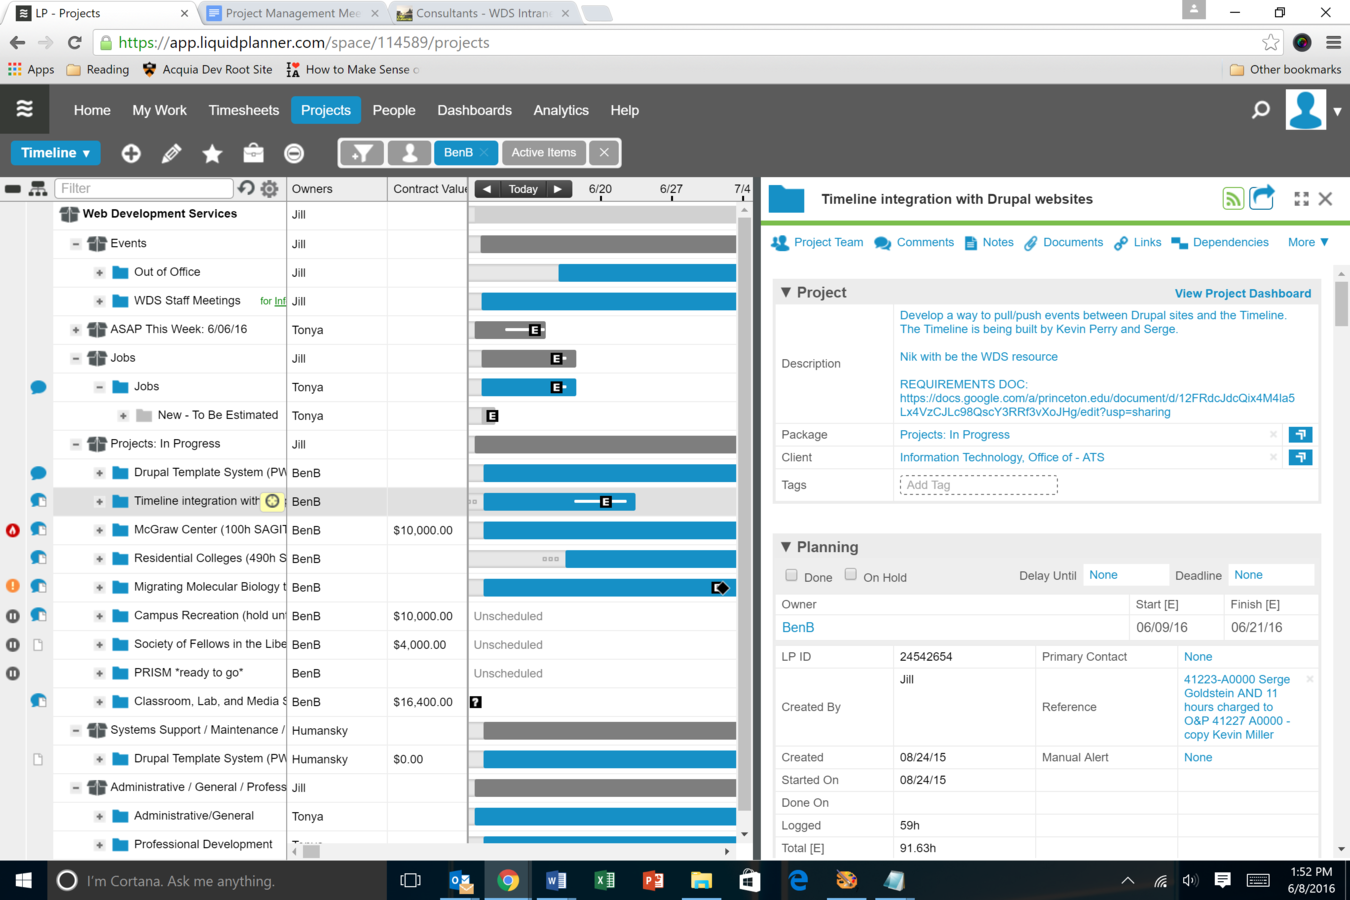This screenshot has height=900, width=1350.
Task: Click note icon on Society of Fellows row
Action: tap(38, 645)
